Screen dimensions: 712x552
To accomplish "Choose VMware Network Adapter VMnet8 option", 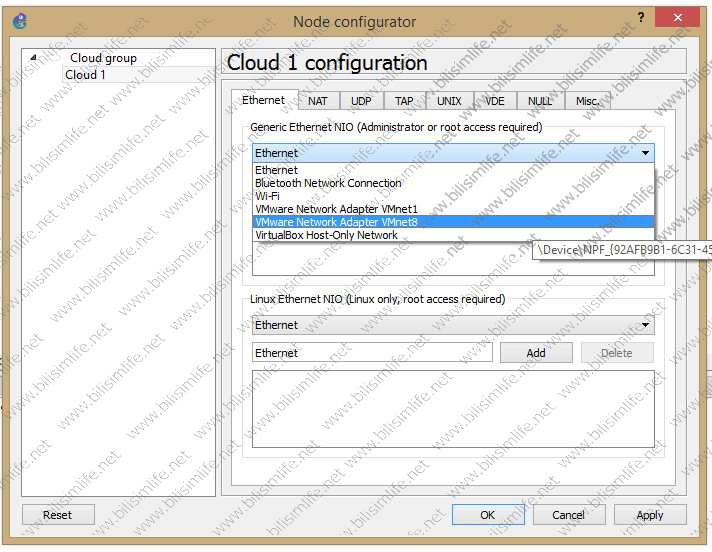I will [x=336, y=222].
